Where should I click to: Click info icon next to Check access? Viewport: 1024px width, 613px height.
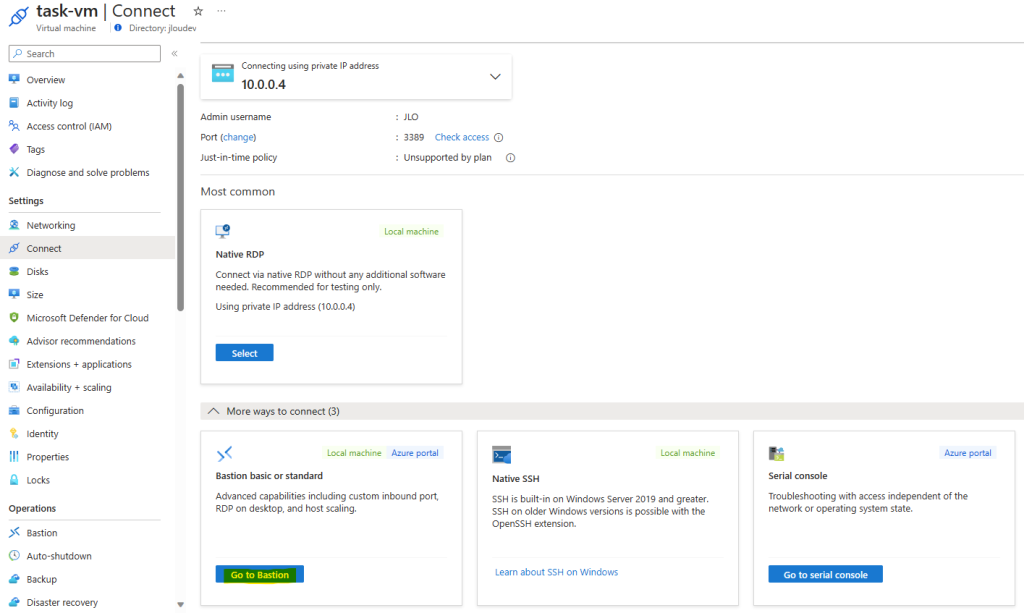click(498, 138)
